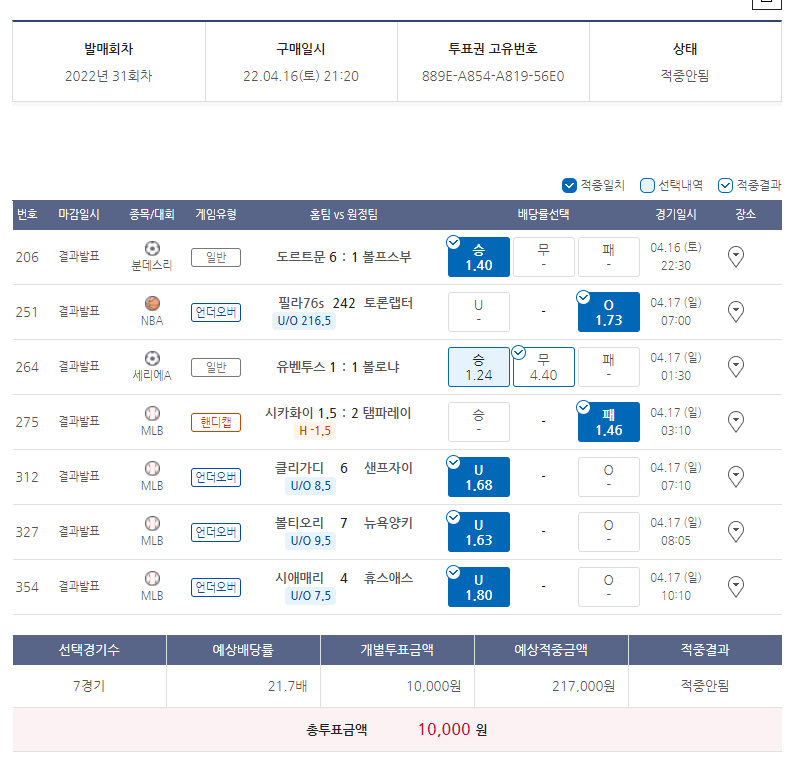This screenshot has width=792, height=770.
Task: Click the 2022년 31회차 round text
Action: [x=108, y=76]
